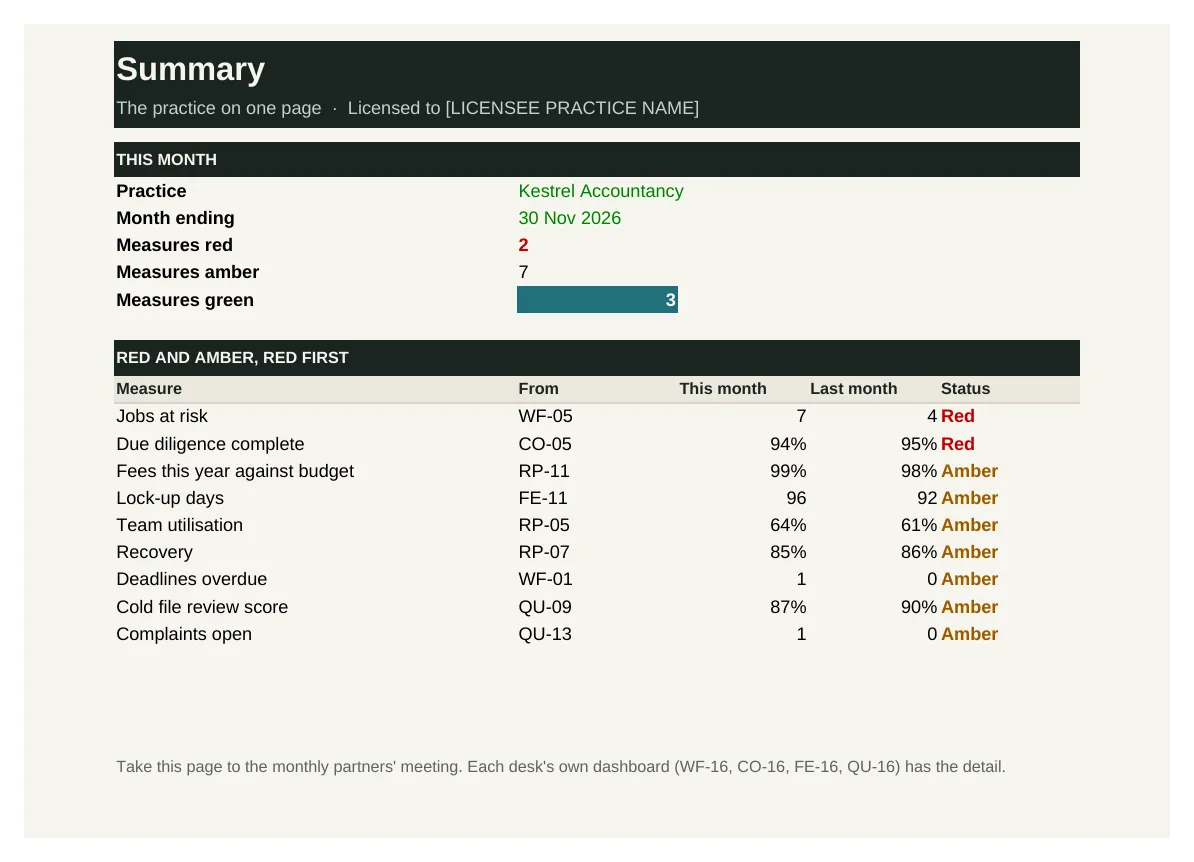
Task: Select the practice name Kestrel Accountancy
Action: coord(601,191)
